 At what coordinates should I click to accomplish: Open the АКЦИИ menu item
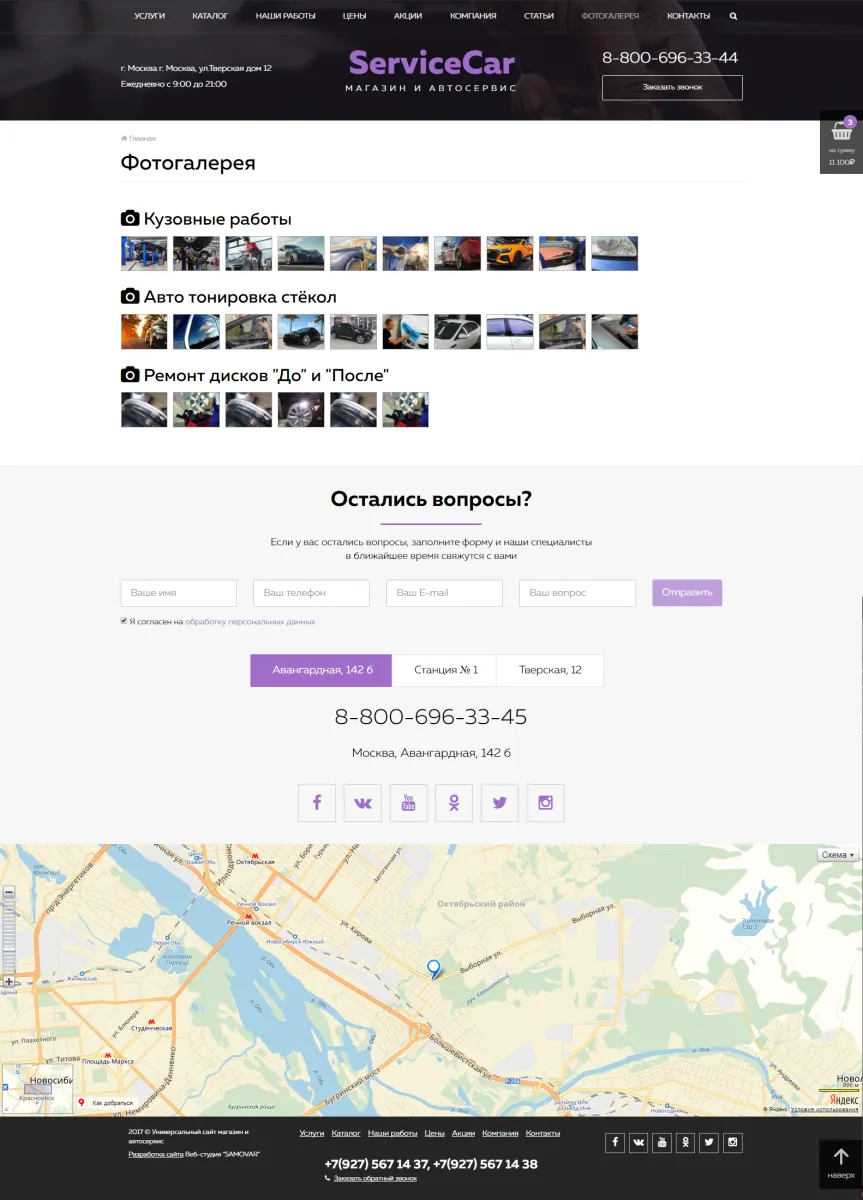pos(407,16)
